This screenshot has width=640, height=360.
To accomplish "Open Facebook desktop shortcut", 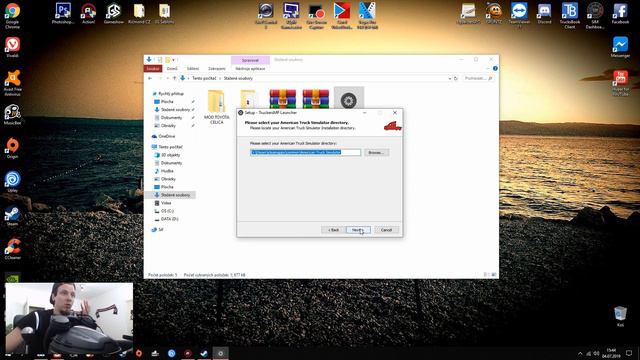I will [x=620, y=13].
